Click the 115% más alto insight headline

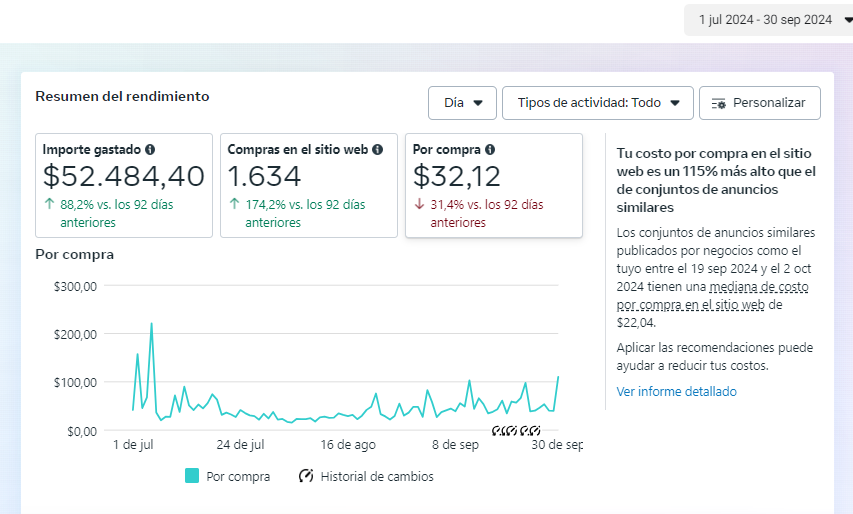click(x=716, y=180)
